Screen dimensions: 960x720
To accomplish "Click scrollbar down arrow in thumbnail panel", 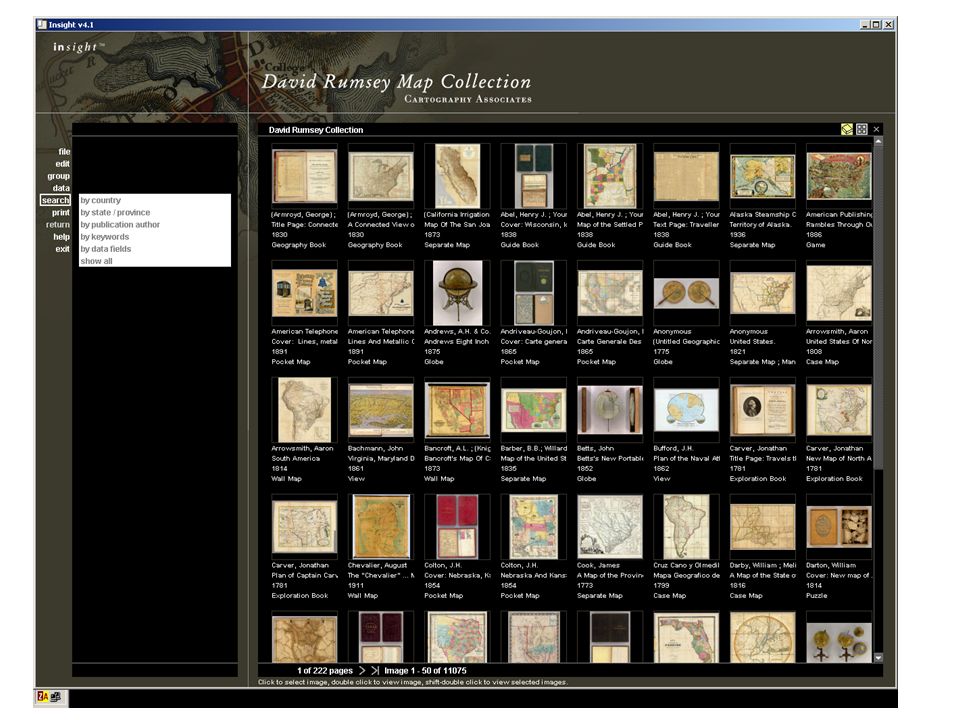I will point(879,658).
